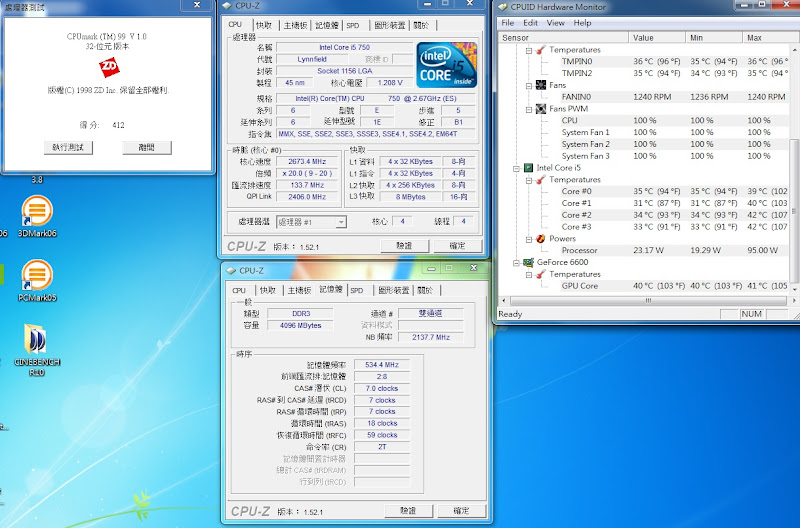
Task: Switch to the 主機板 tab in upper CPU-Z
Action: (x=295, y=25)
